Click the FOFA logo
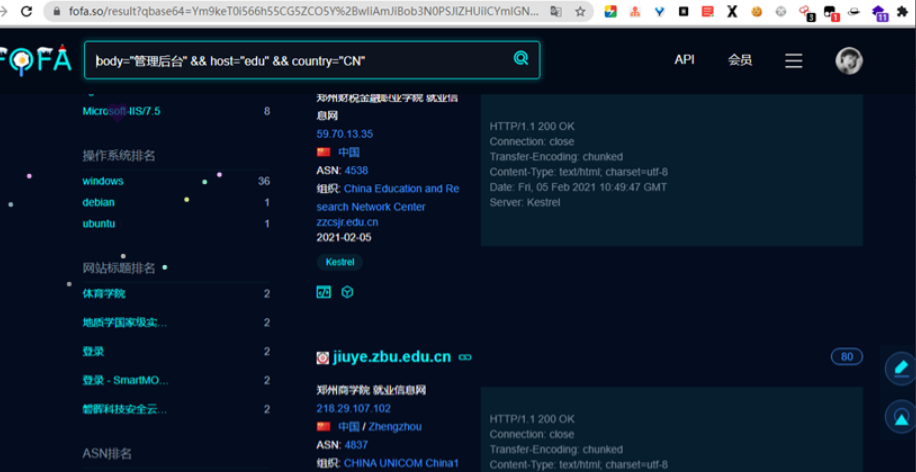 coord(35,60)
